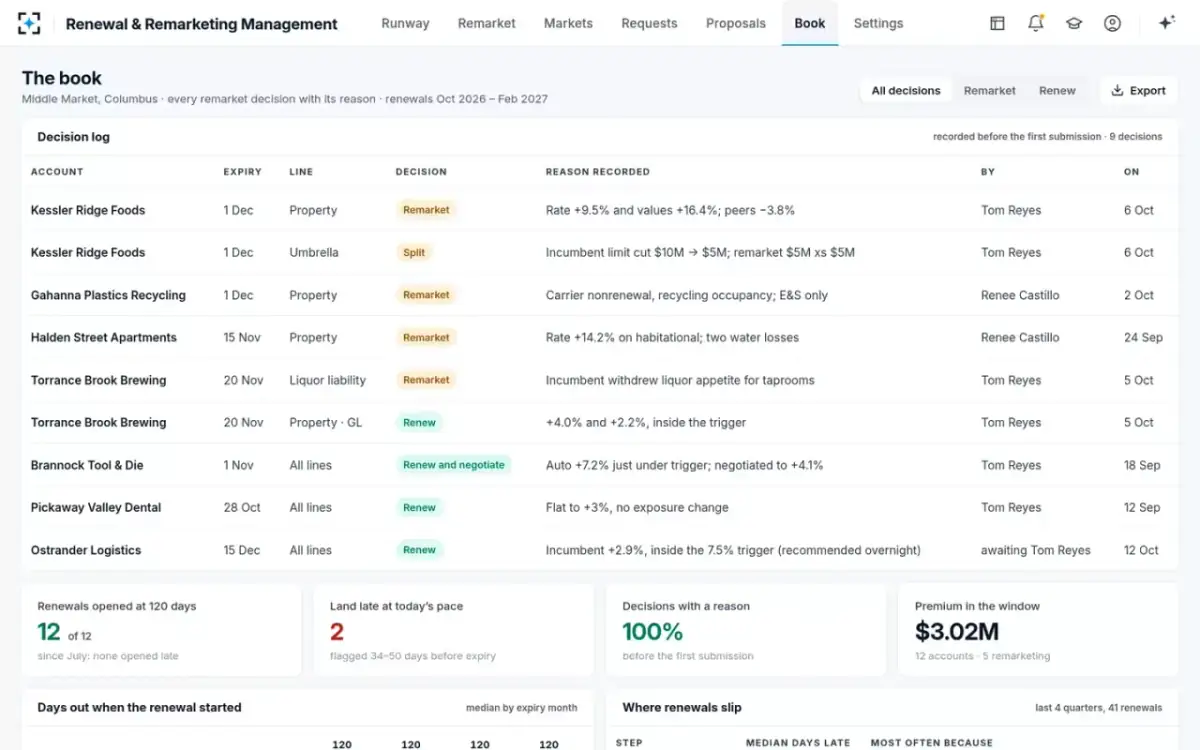Screen dimensions: 1200x750
Task: Open the 'Land late at today's pace' card
Action: [x=453, y=631]
